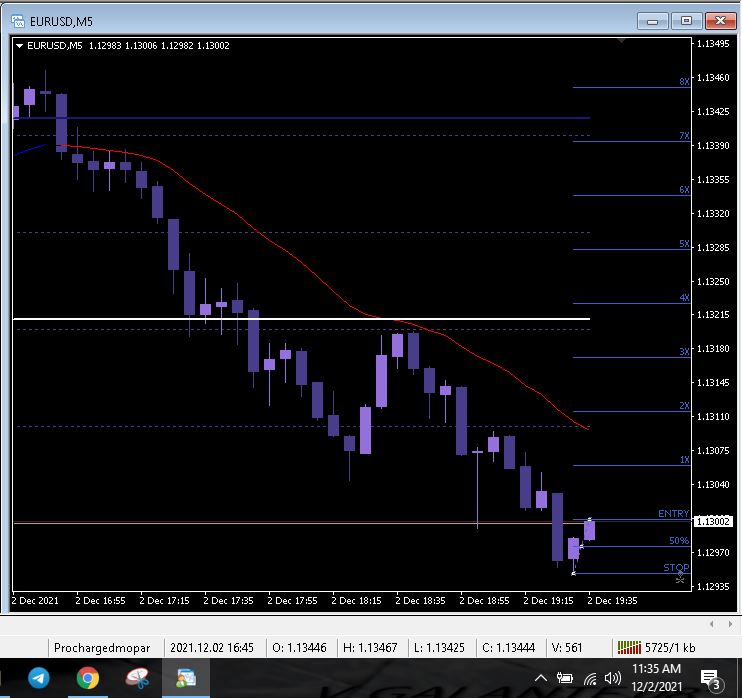Click the 50% level label
742x698 pixels.
pos(679,540)
